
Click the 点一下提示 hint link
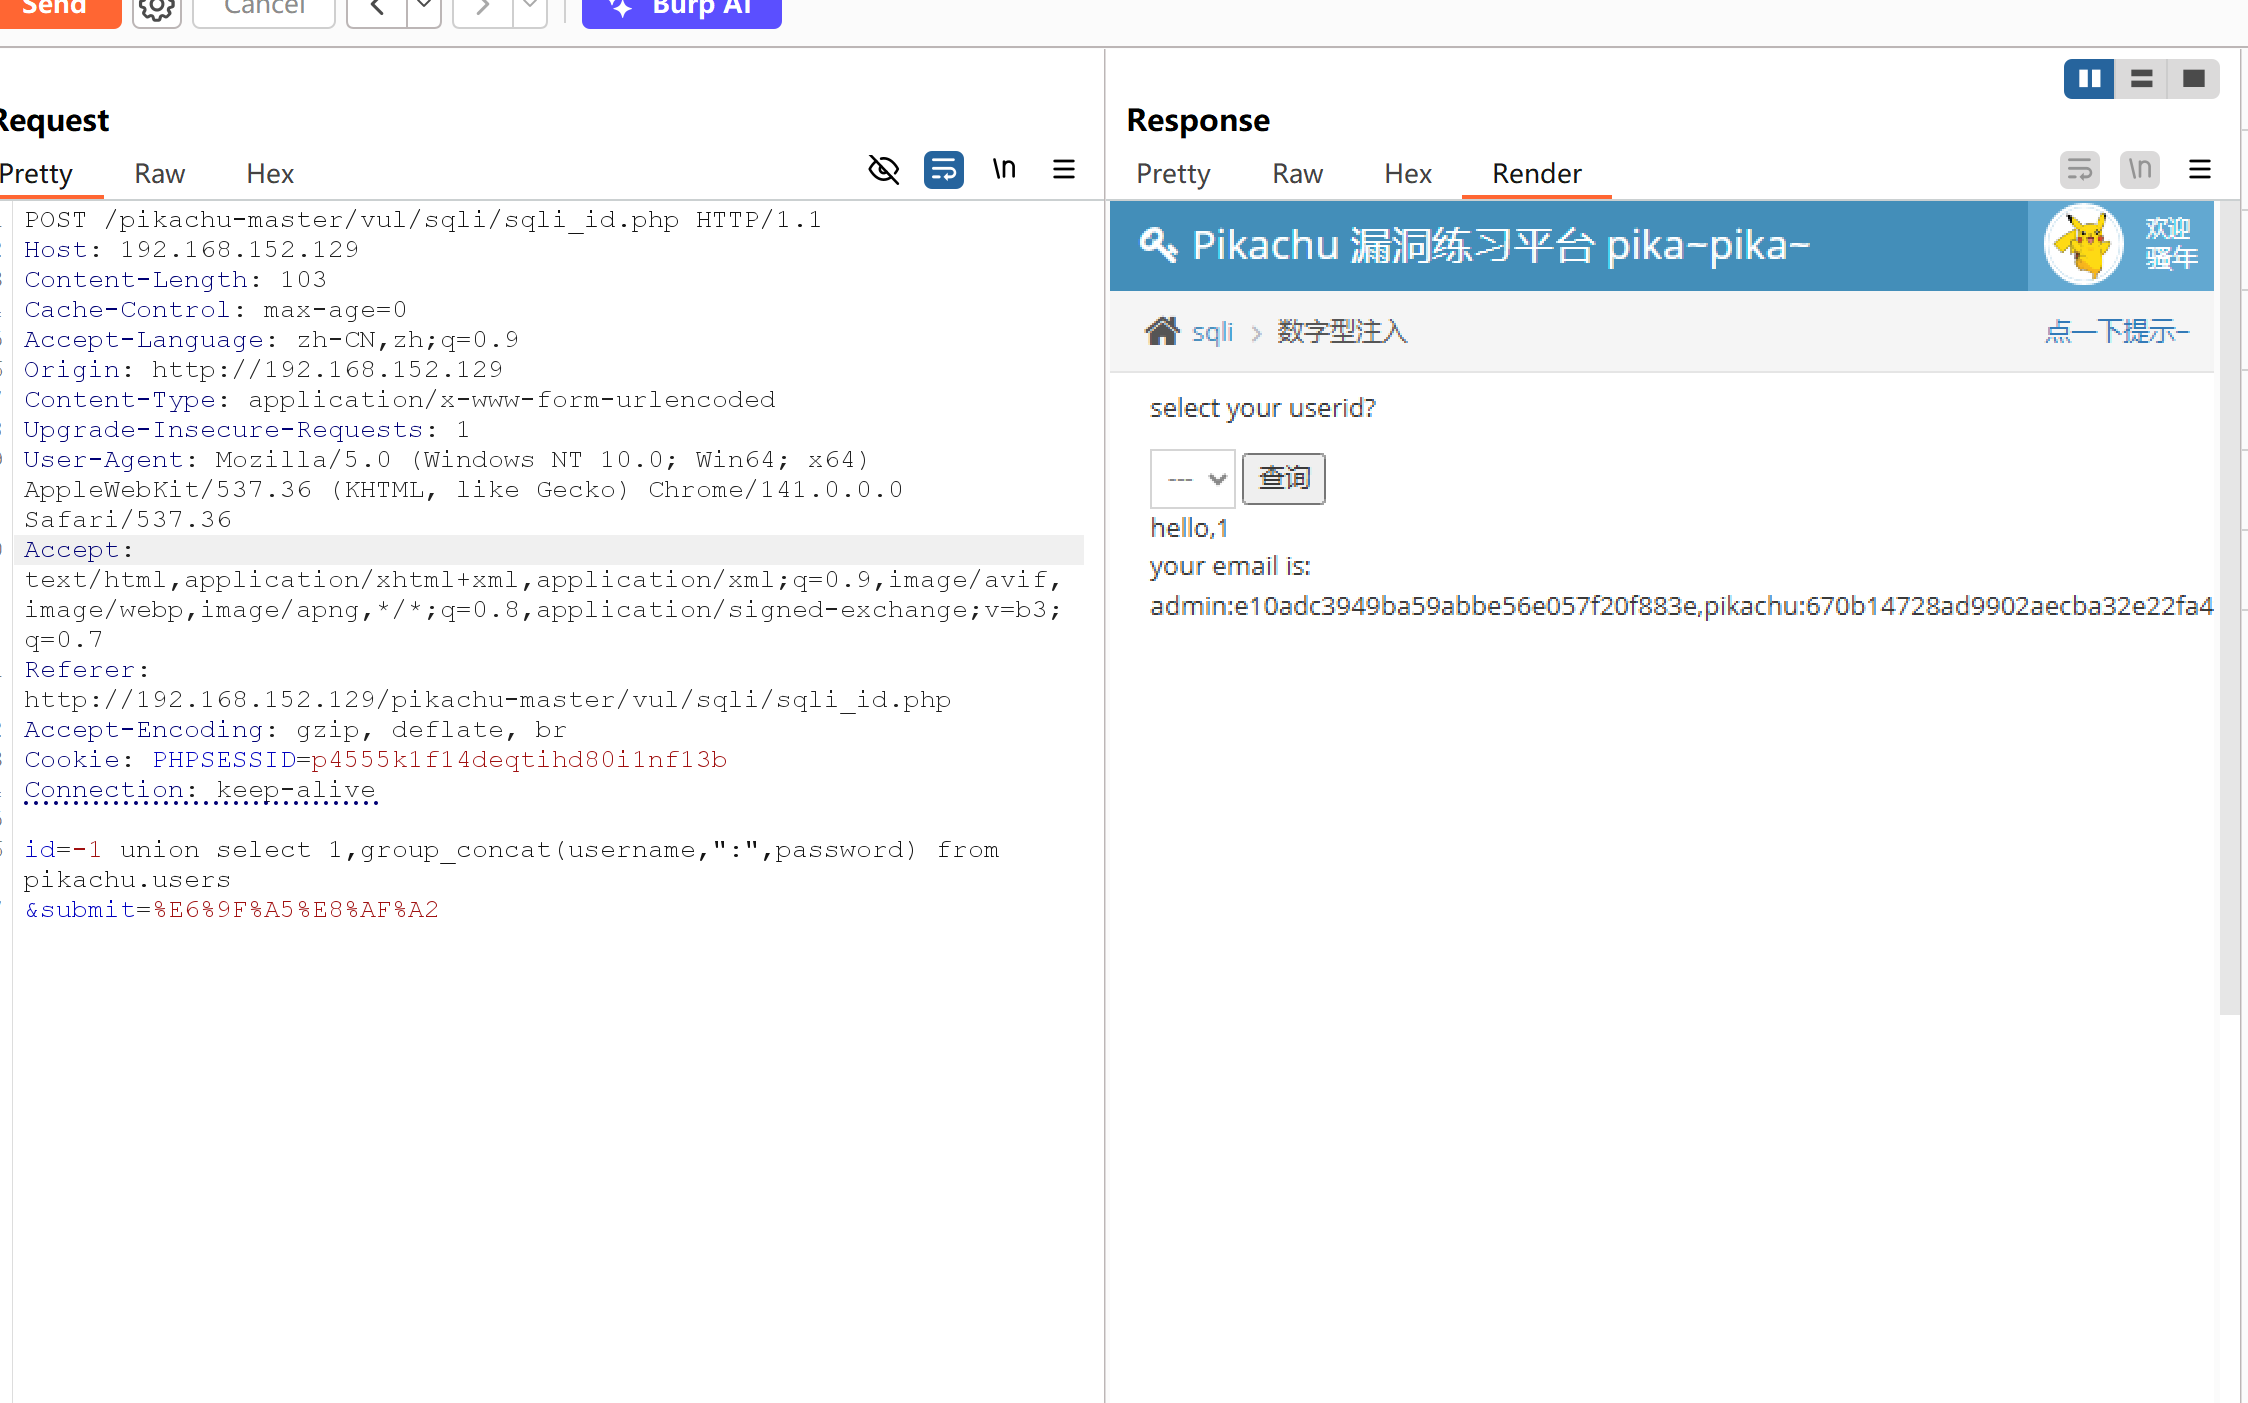pyautogui.click(x=2116, y=331)
